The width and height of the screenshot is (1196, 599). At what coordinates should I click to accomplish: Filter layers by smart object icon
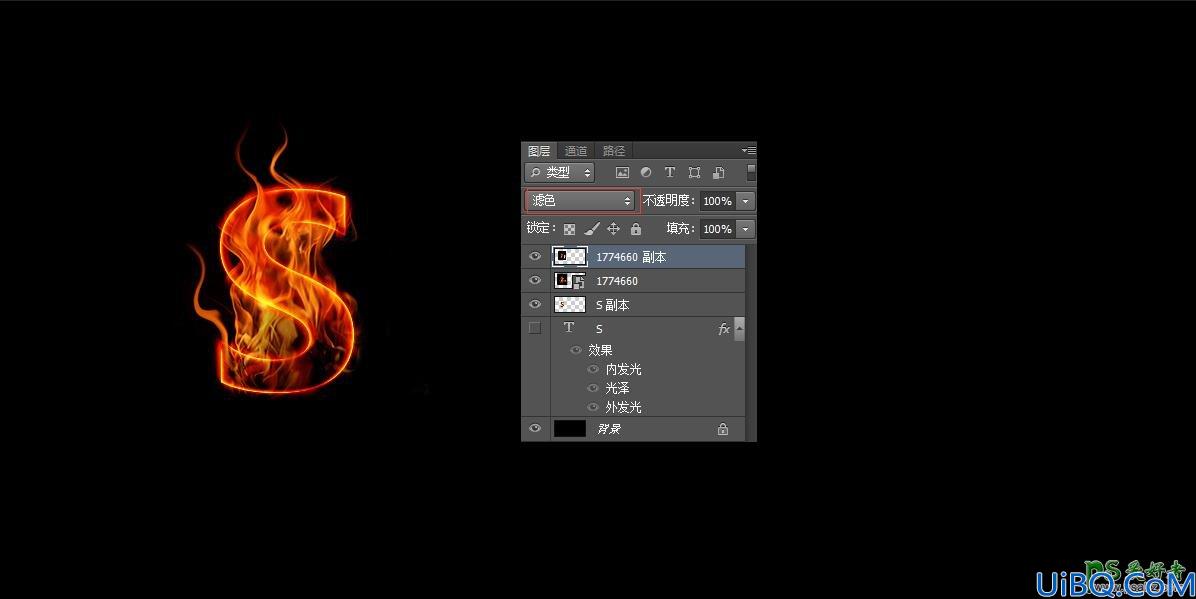point(719,172)
